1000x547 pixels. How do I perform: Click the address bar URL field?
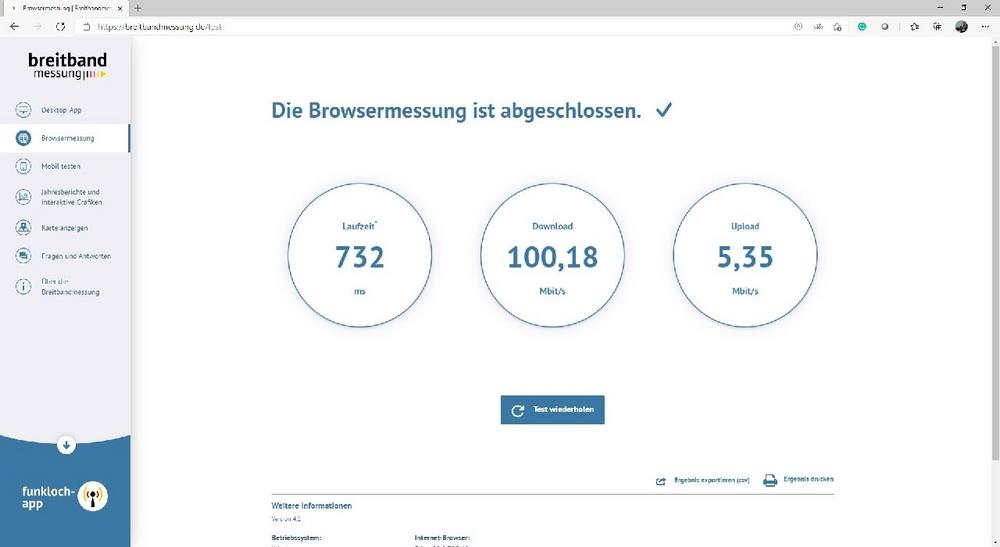[440, 27]
